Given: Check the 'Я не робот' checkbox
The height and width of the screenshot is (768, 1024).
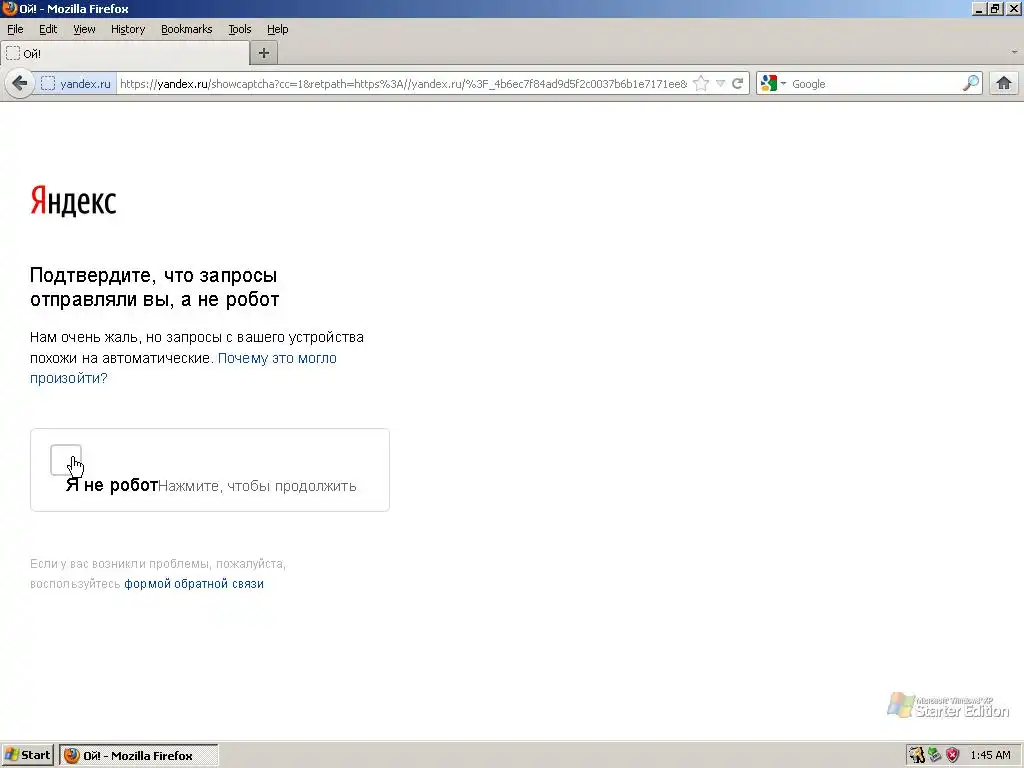Looking at the screenshot, I should 66,460.
